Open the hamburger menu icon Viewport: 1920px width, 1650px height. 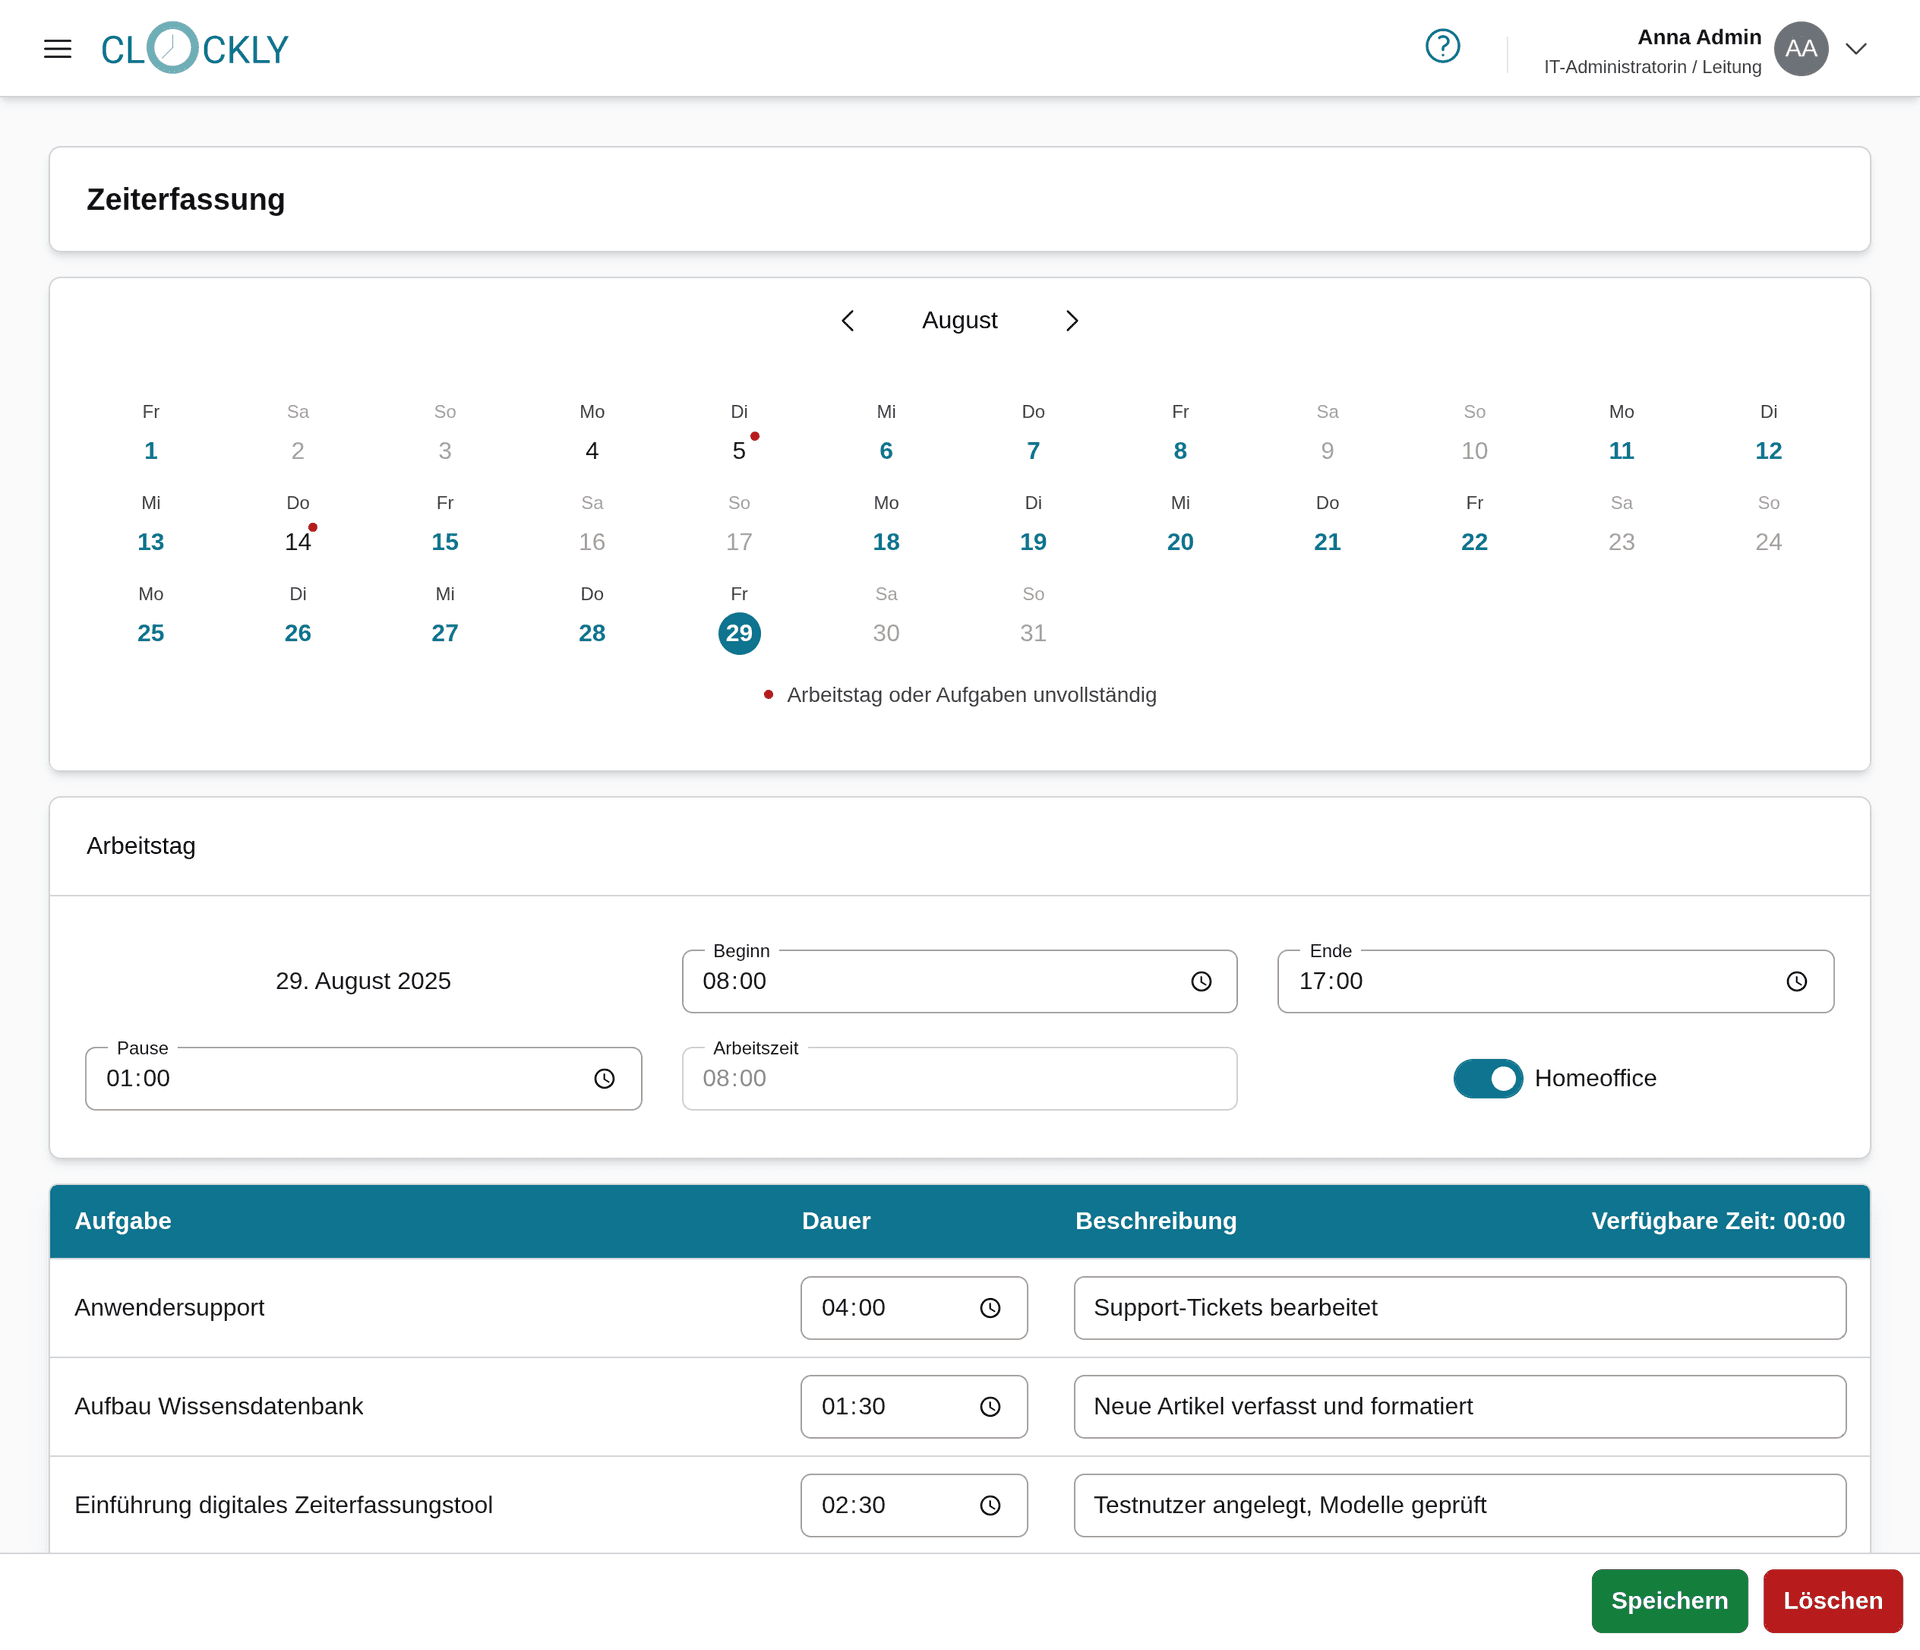pyautogui.click(x=57, y=48)
